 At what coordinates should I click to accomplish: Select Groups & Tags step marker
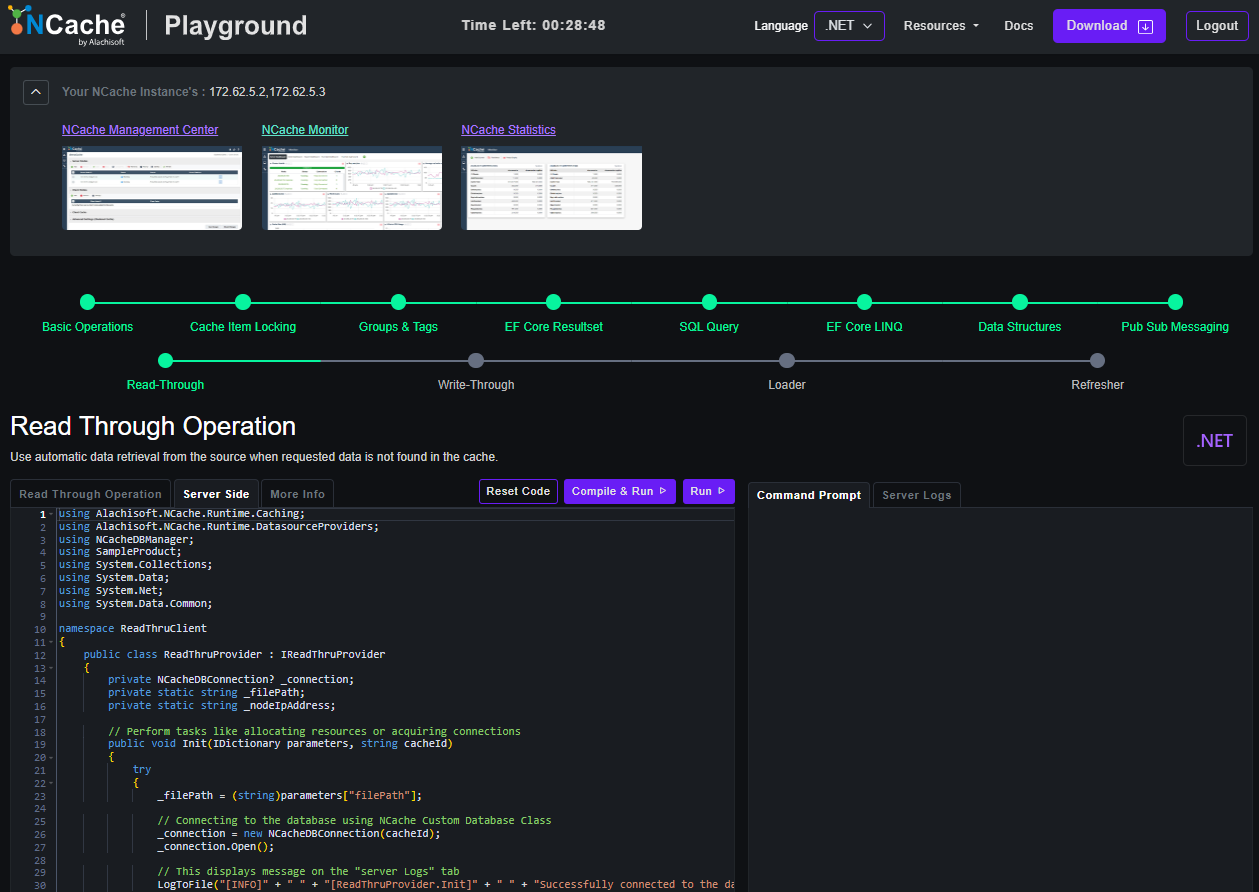(398, 302)
